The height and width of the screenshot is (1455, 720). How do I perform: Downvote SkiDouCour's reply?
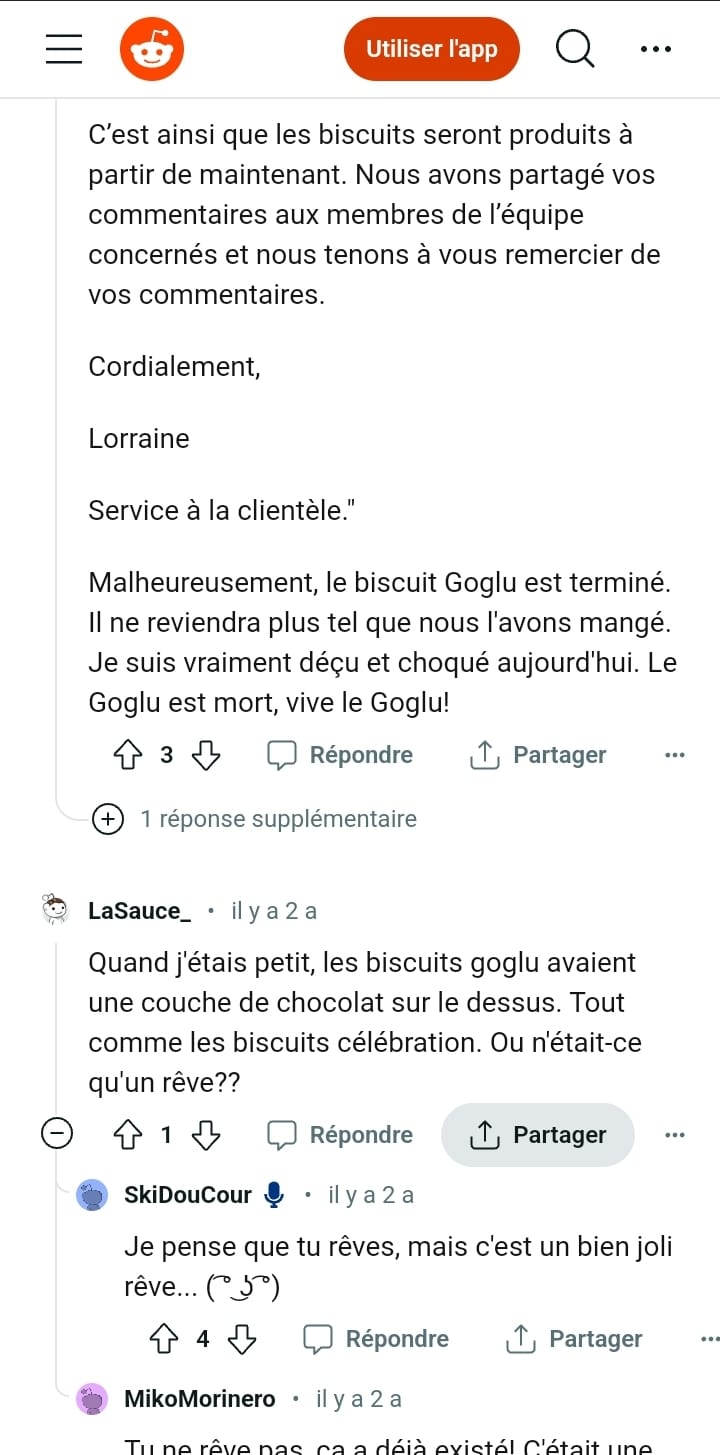point(241,1339)
